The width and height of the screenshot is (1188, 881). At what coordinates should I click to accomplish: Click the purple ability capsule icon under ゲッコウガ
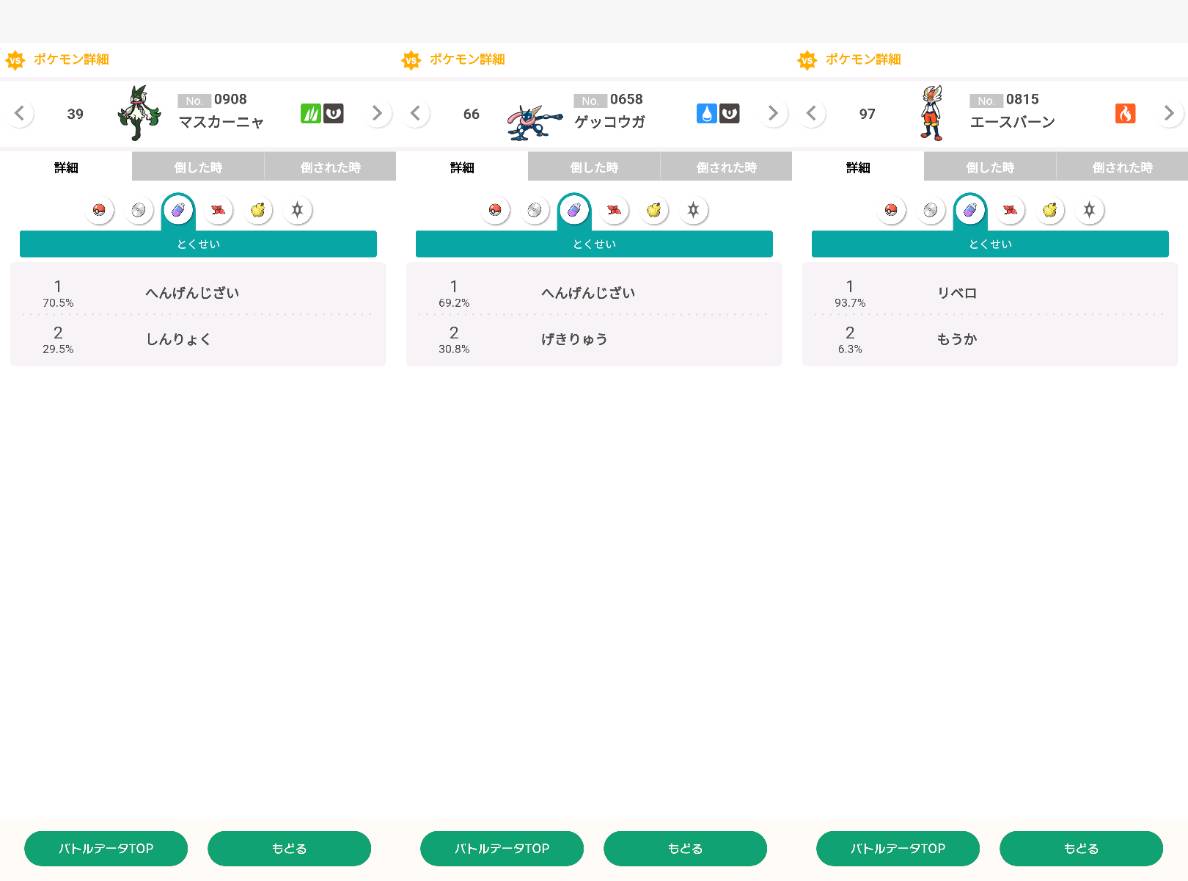(574, 210)
